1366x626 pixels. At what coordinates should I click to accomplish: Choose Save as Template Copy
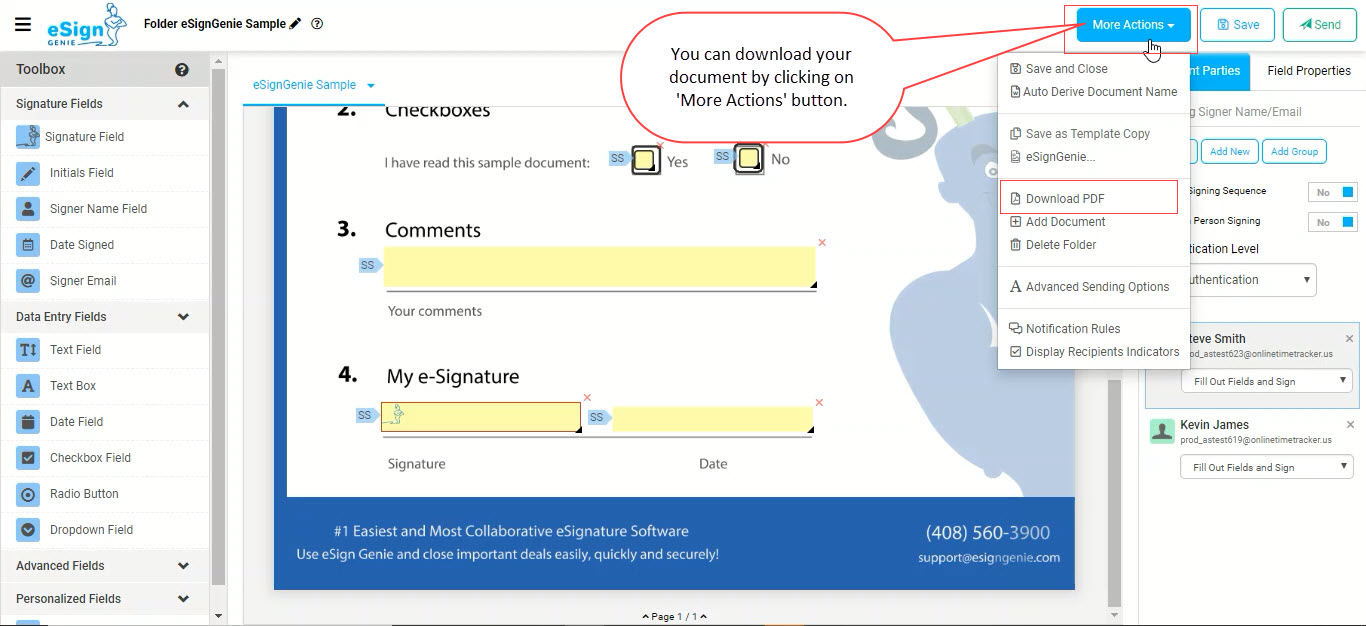point(1079,134)
